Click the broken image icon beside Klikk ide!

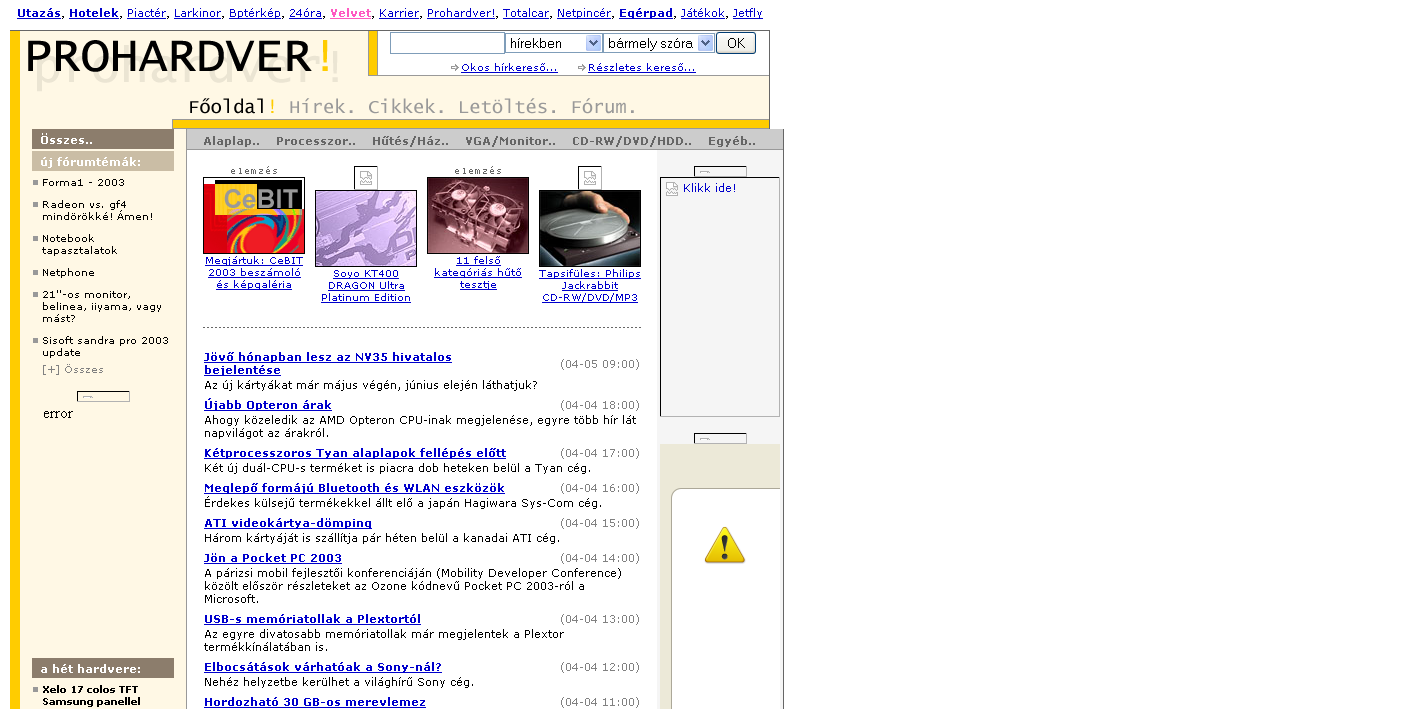pos(672,189)
